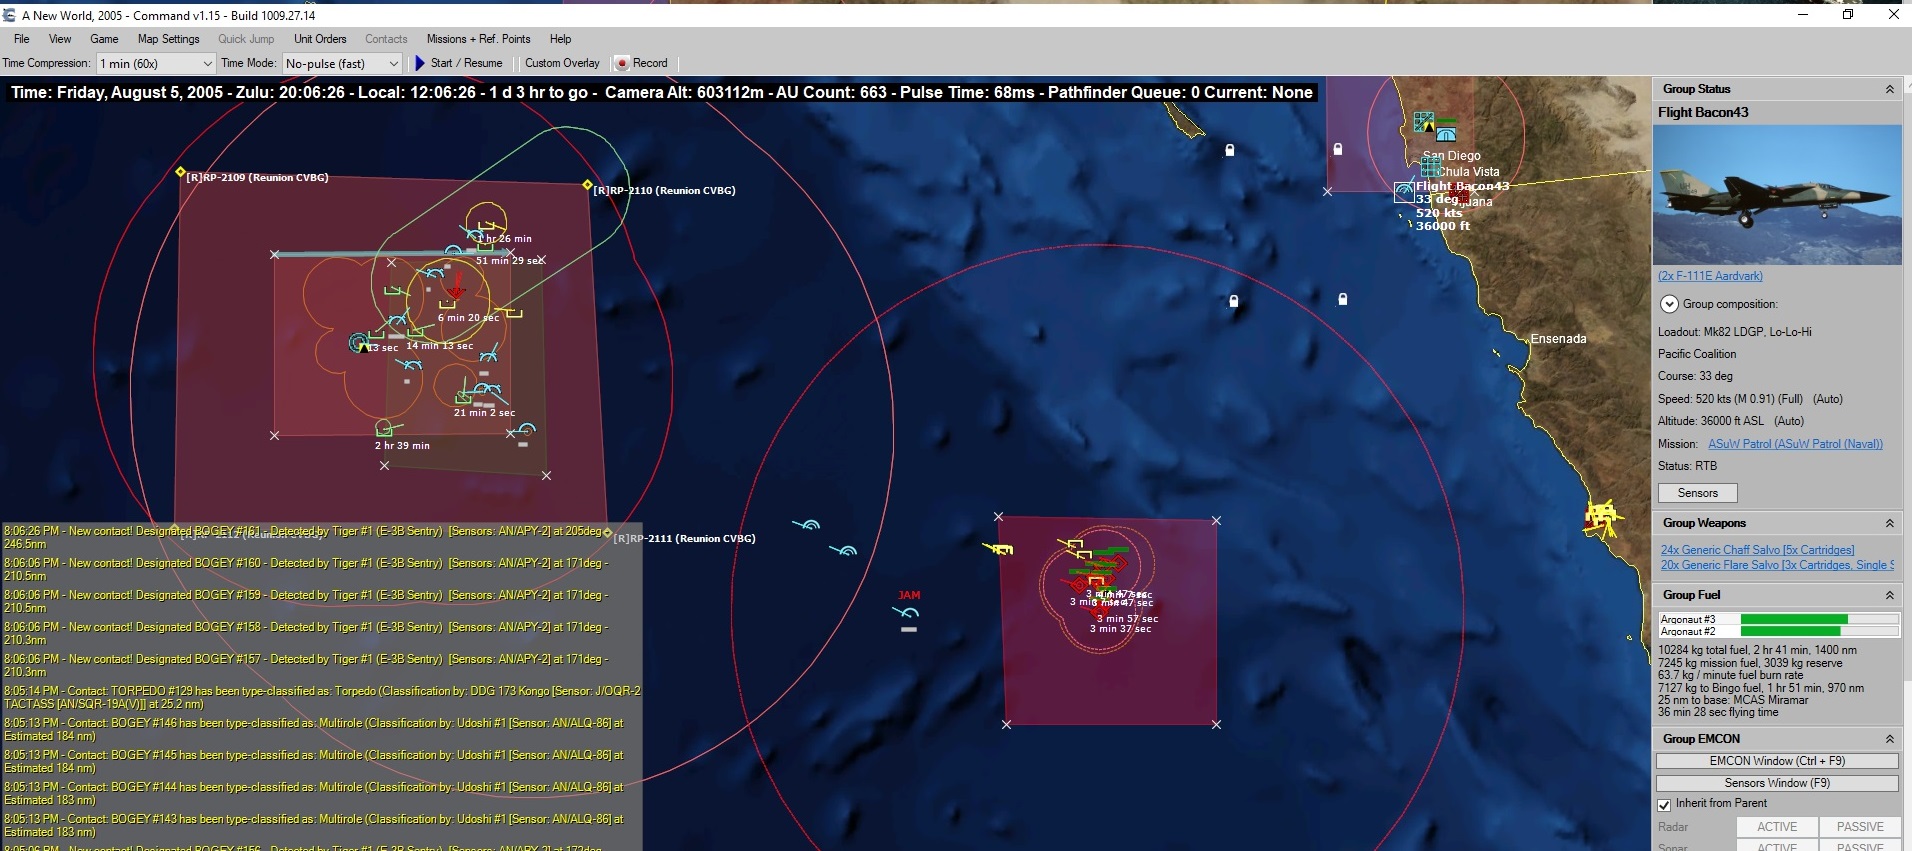Image resolution: width=1912 pixels, height=851 pixels.
Task: Click the "Status: RTB" text
Action: pos(1687,466)
